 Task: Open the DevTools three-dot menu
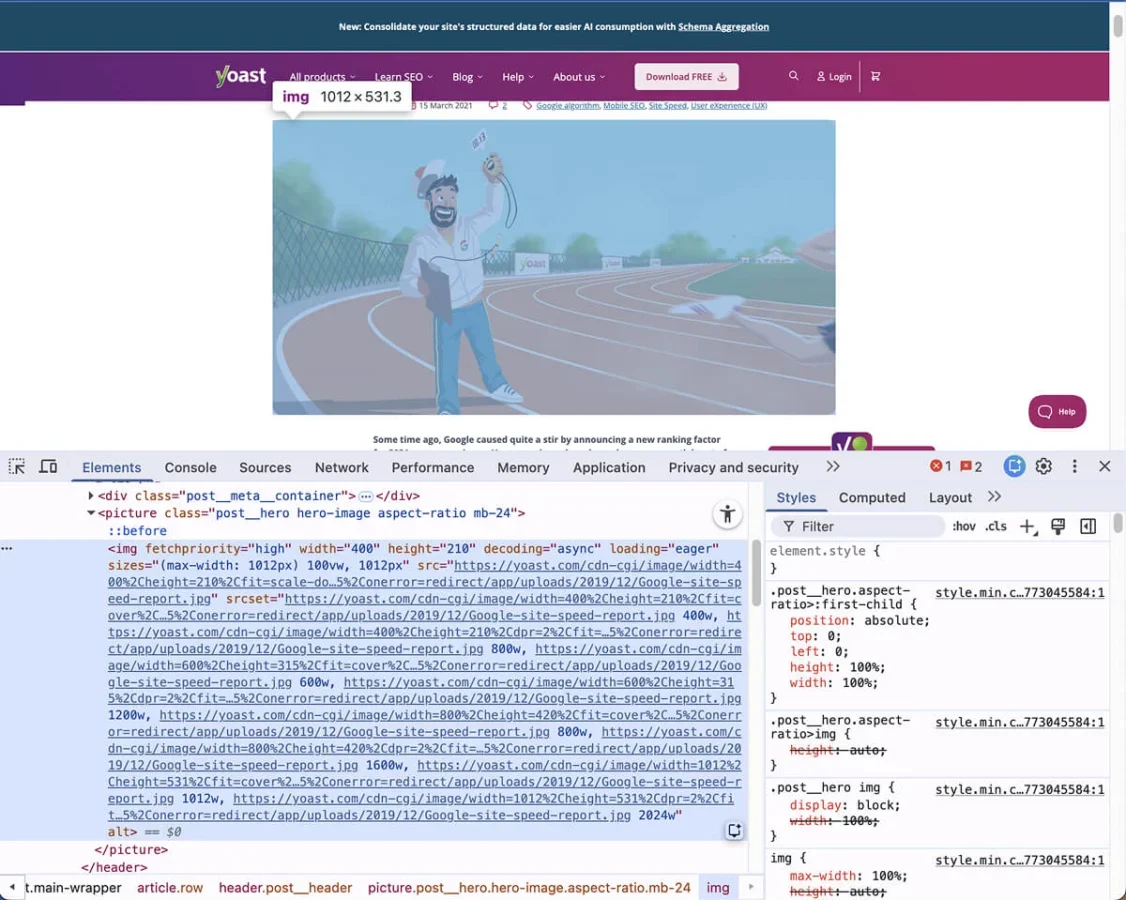pos(1074,466)
